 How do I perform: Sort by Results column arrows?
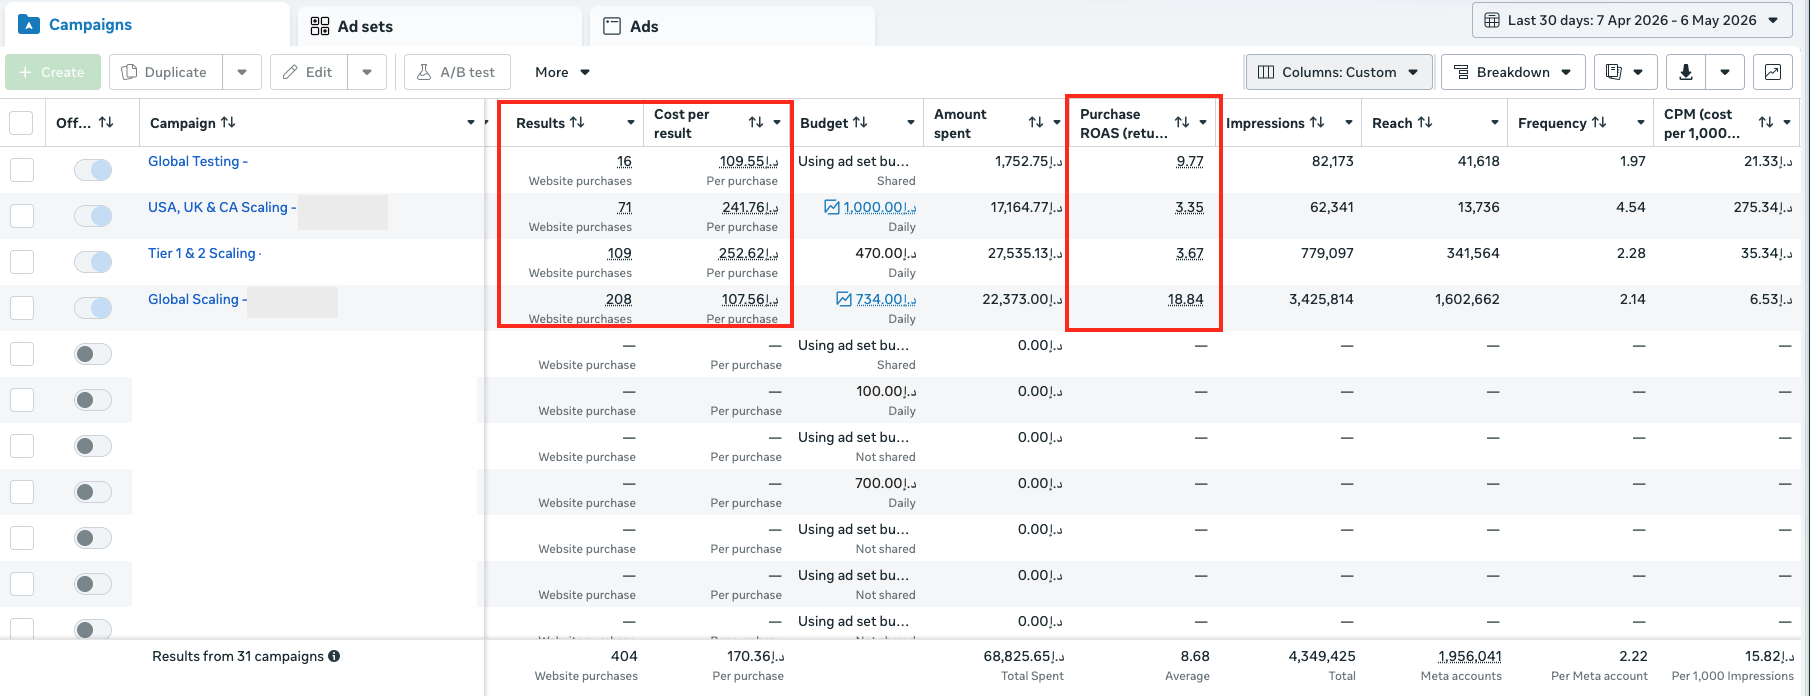click(x=577, y=122)
